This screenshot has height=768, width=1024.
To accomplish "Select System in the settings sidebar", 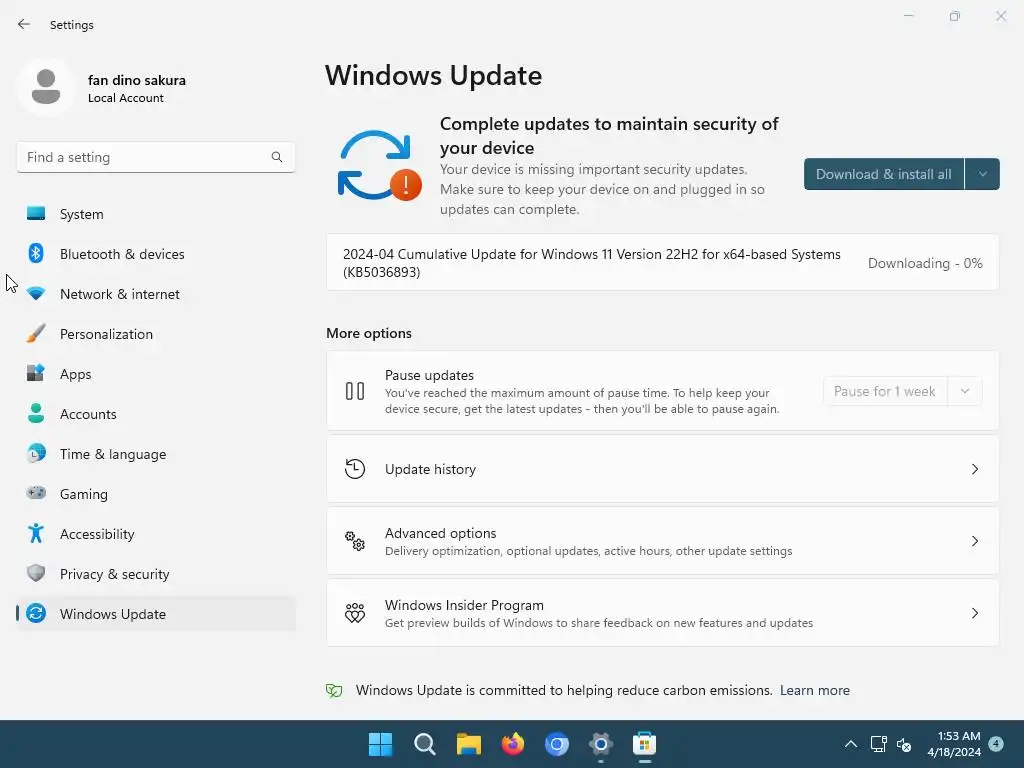I will [x=156, y=214].
